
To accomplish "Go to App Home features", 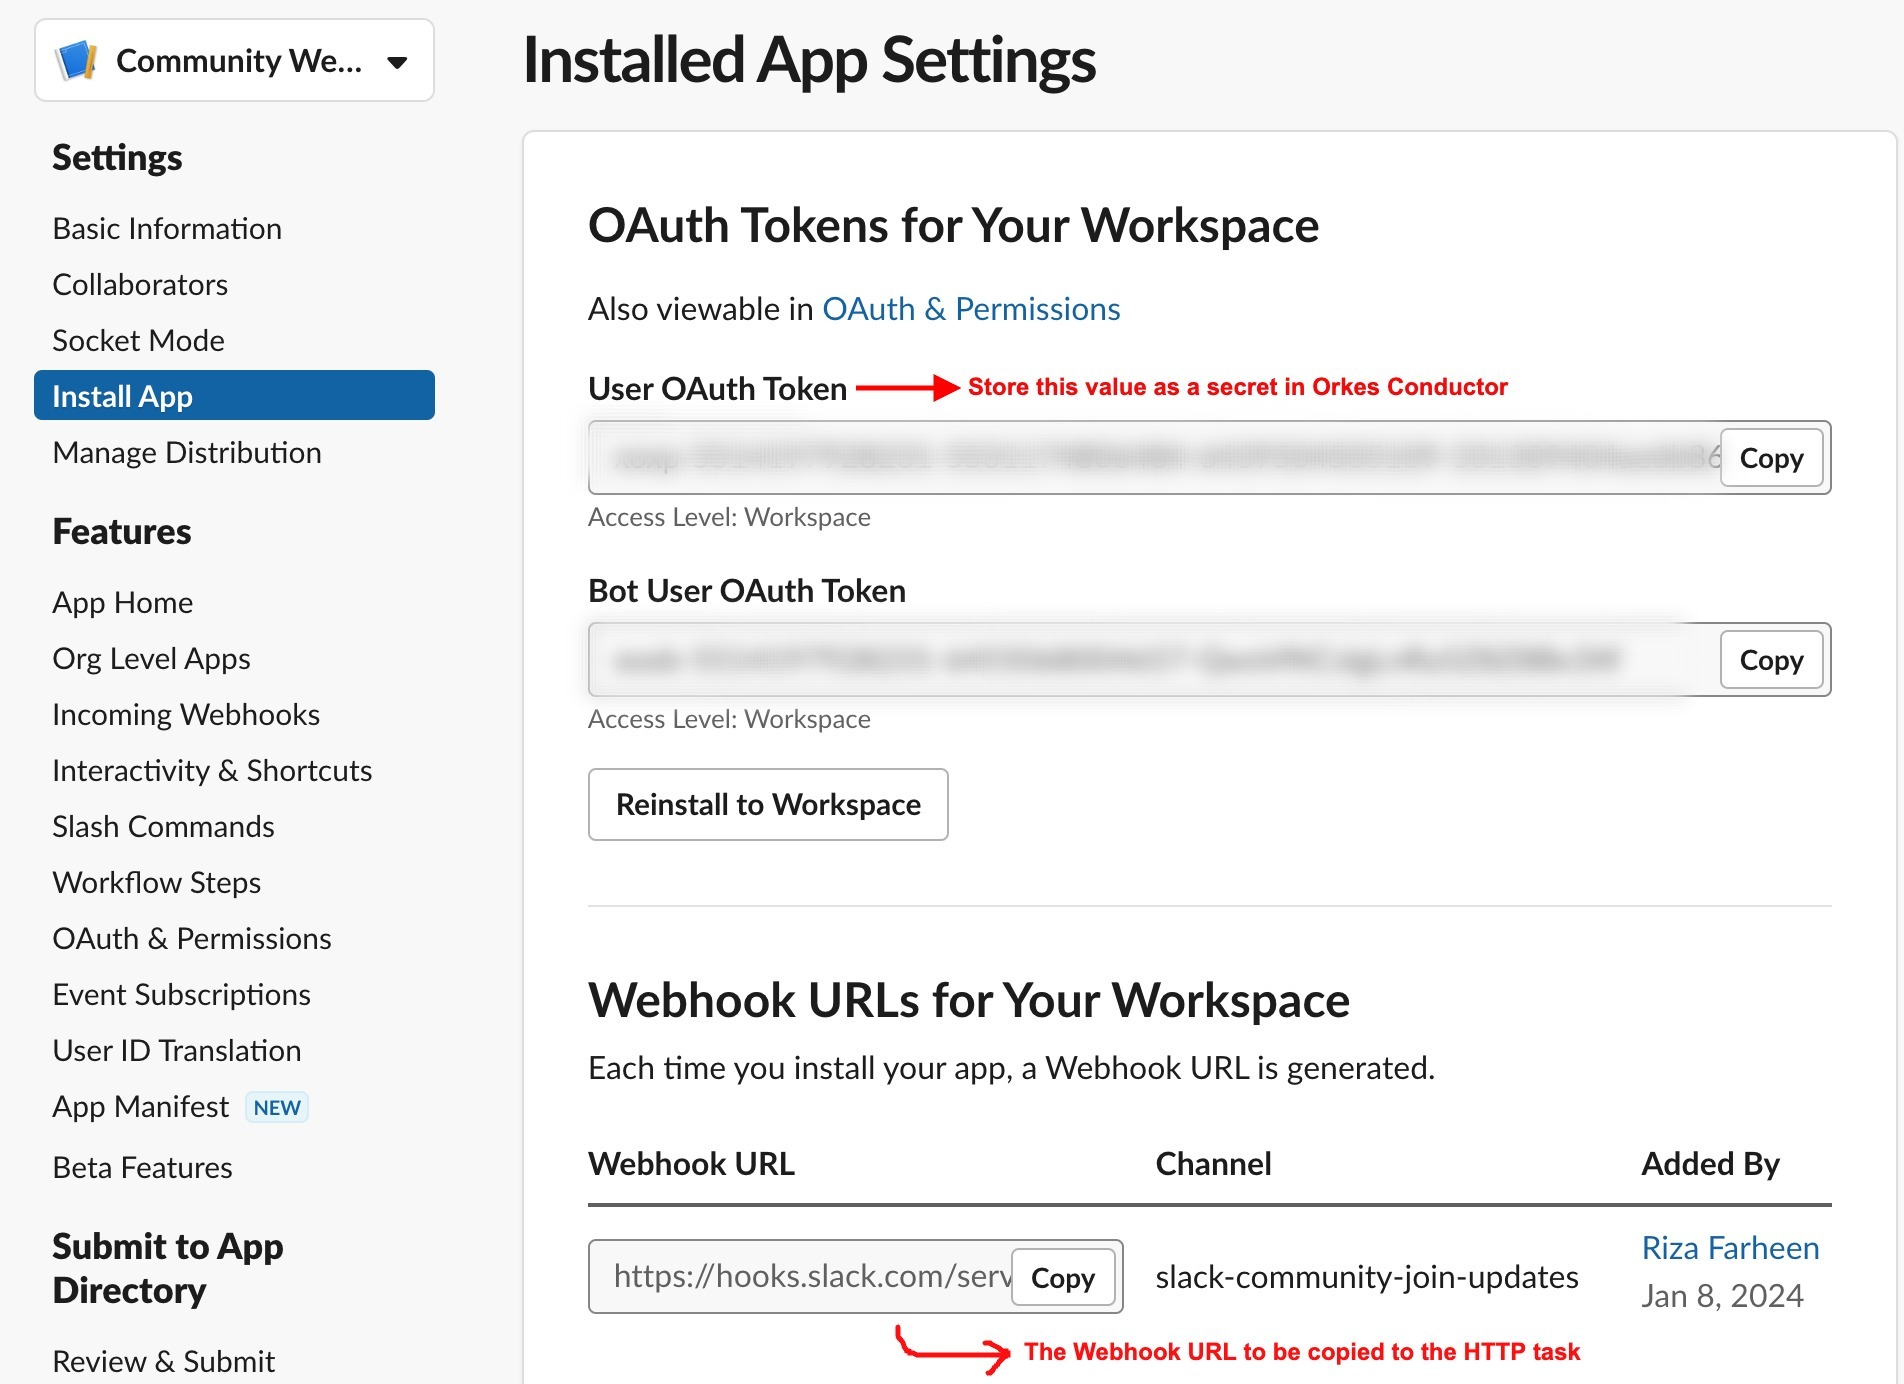I will (122, 602).
